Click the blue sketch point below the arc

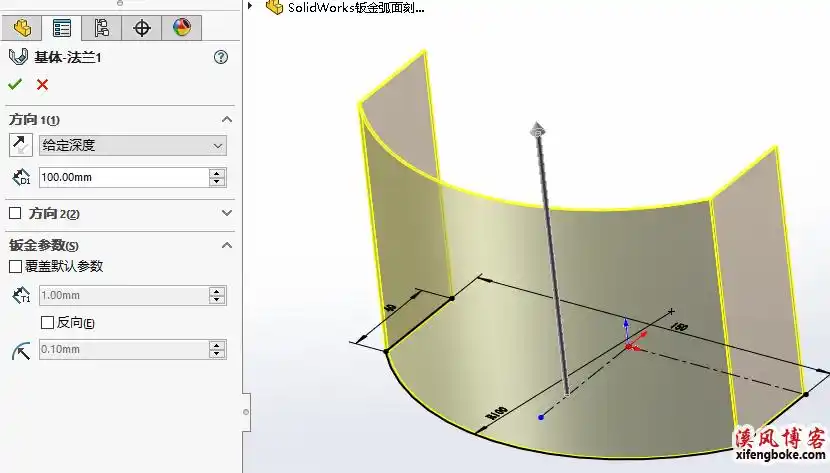541,417
